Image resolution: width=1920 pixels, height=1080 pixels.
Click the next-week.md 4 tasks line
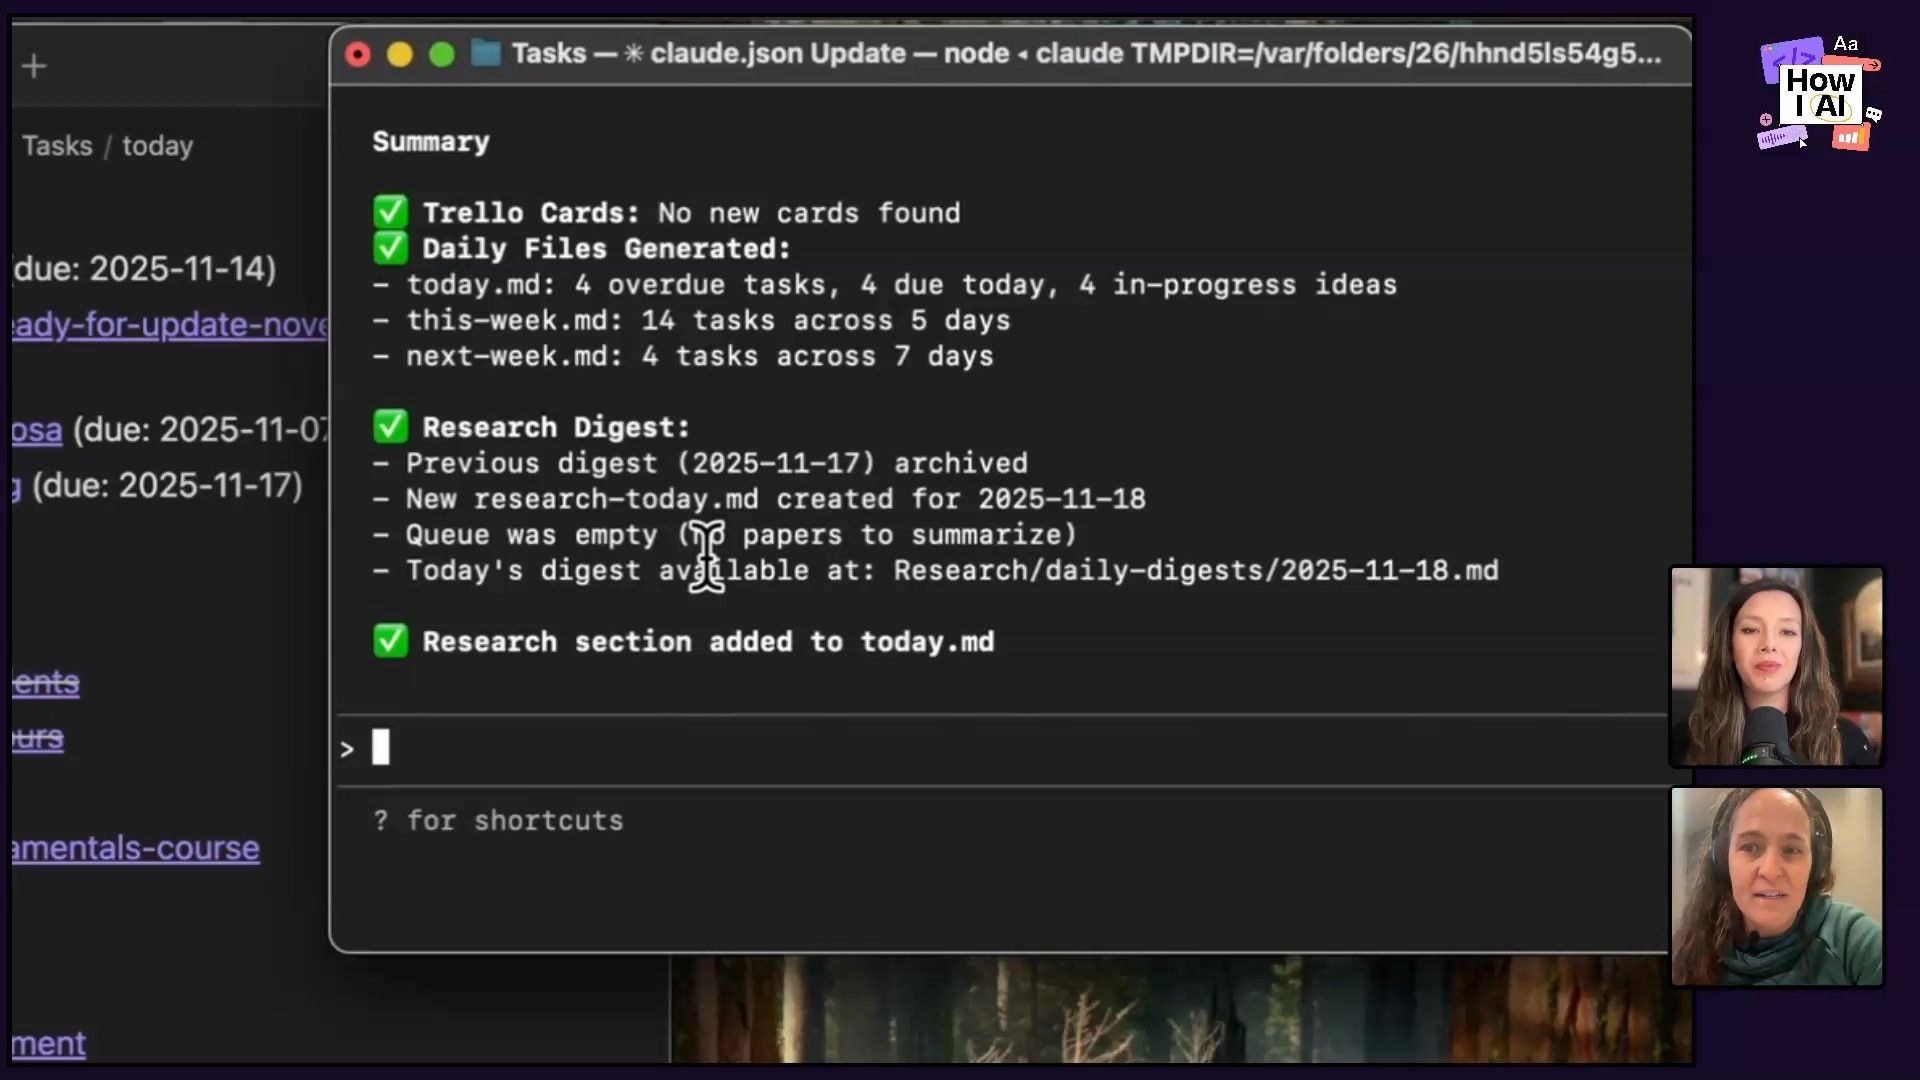coord(683,357)
